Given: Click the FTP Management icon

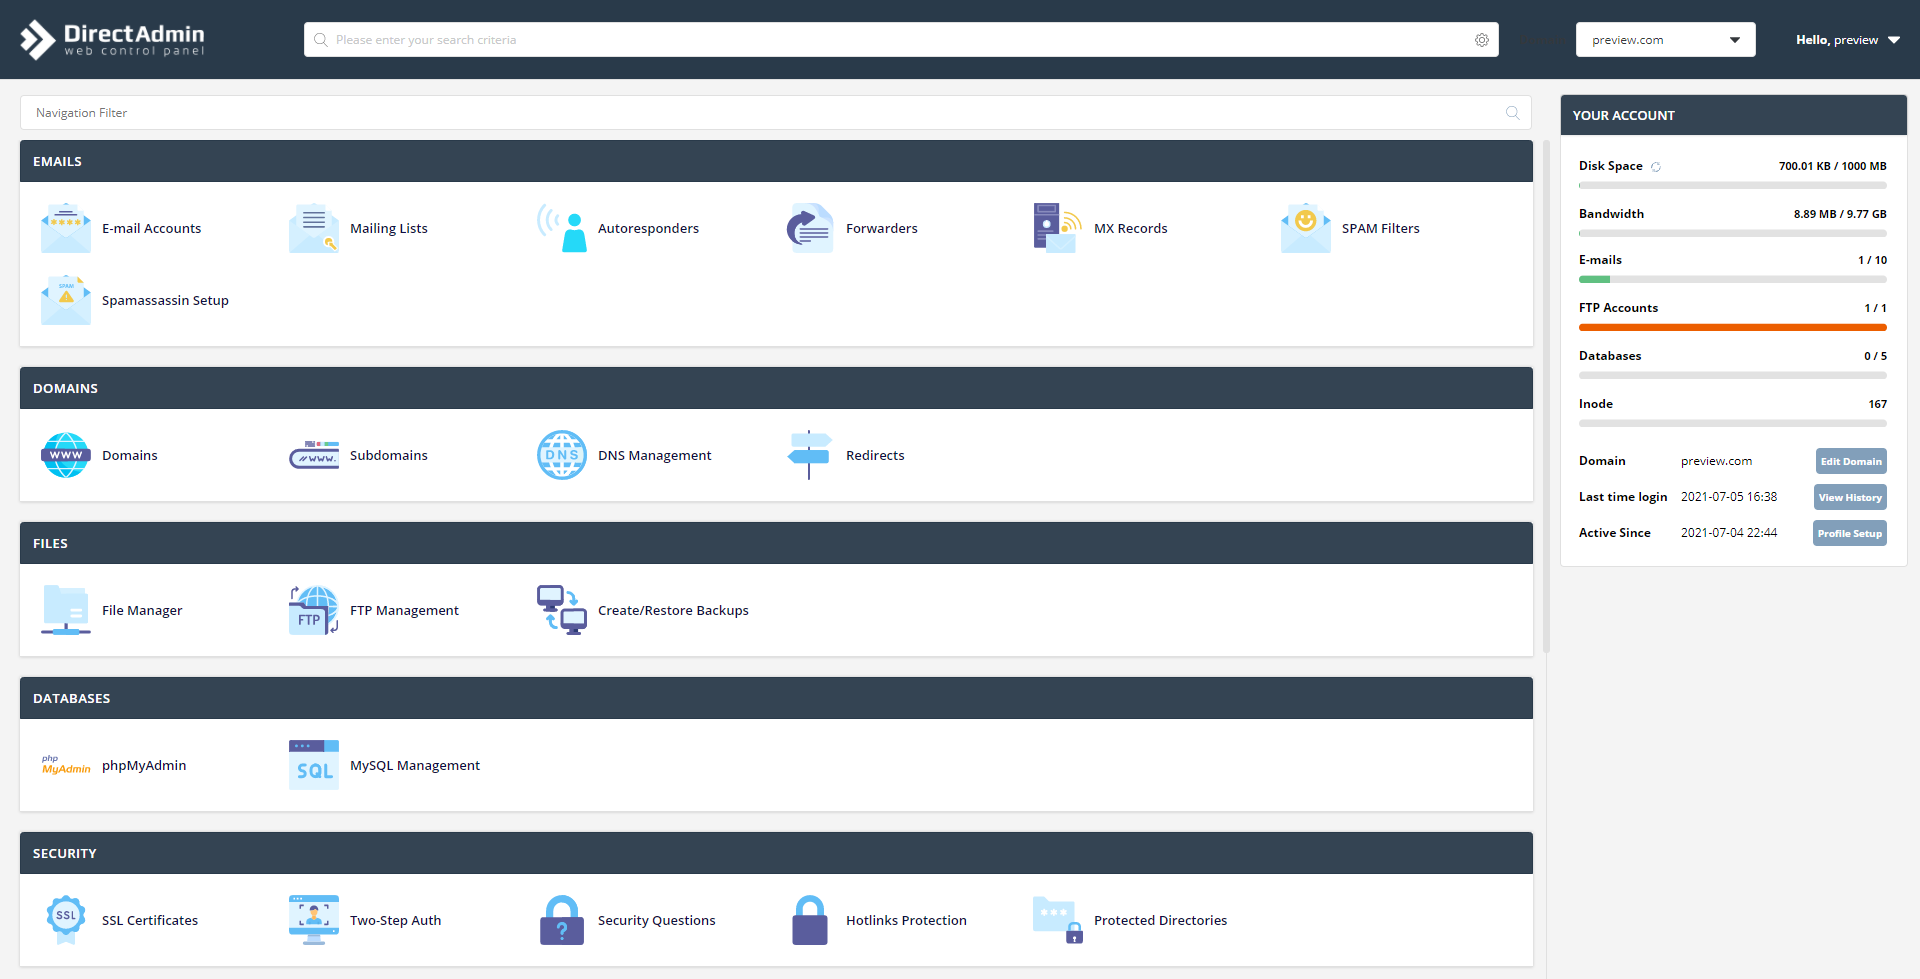Looking at the screenshot, I should 314,610.
